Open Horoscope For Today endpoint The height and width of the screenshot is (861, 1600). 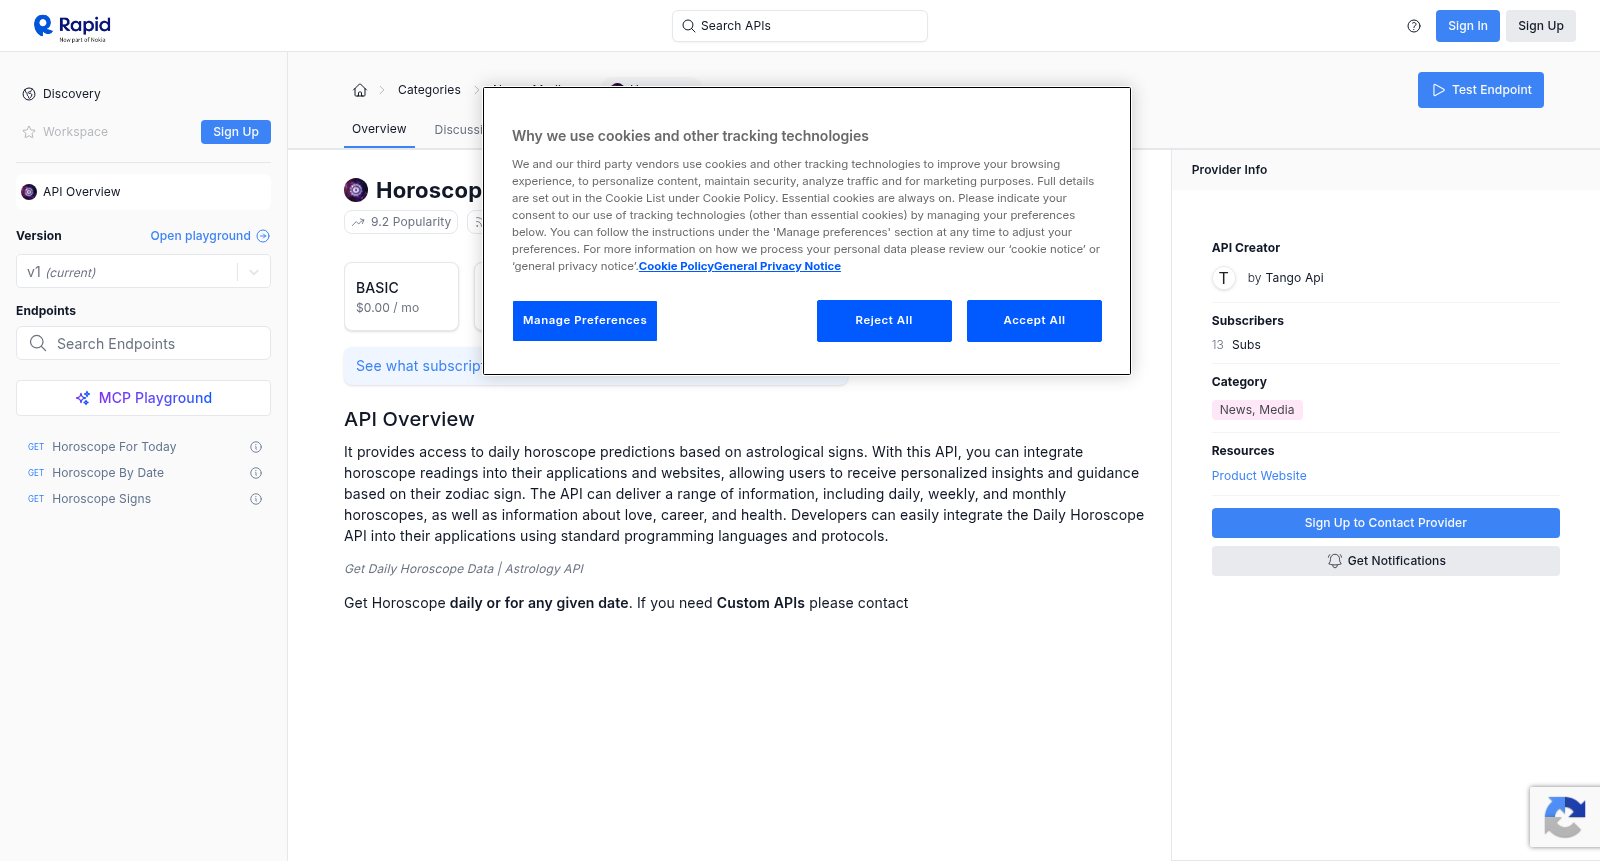pyautogui.click(x=114, y=447)
